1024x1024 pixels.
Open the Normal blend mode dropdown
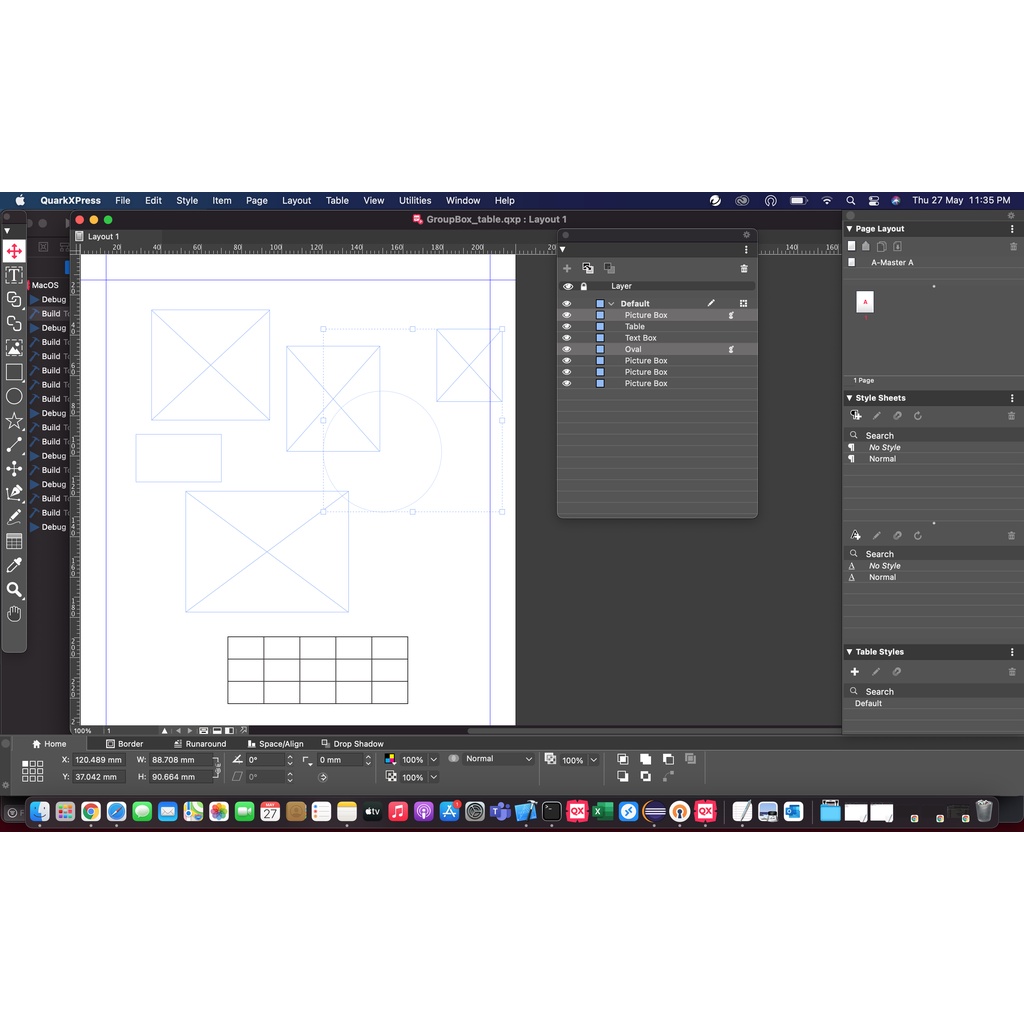[490, 759]
